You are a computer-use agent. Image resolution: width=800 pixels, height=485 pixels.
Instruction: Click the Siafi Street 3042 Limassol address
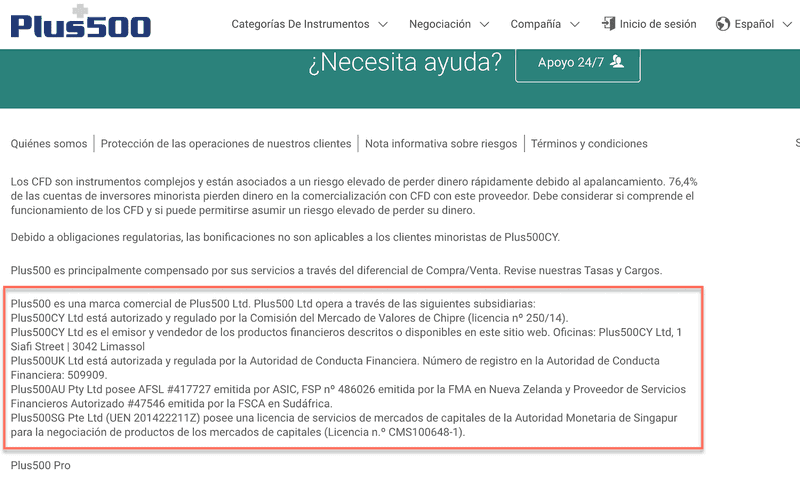click(x=78, y=346)
